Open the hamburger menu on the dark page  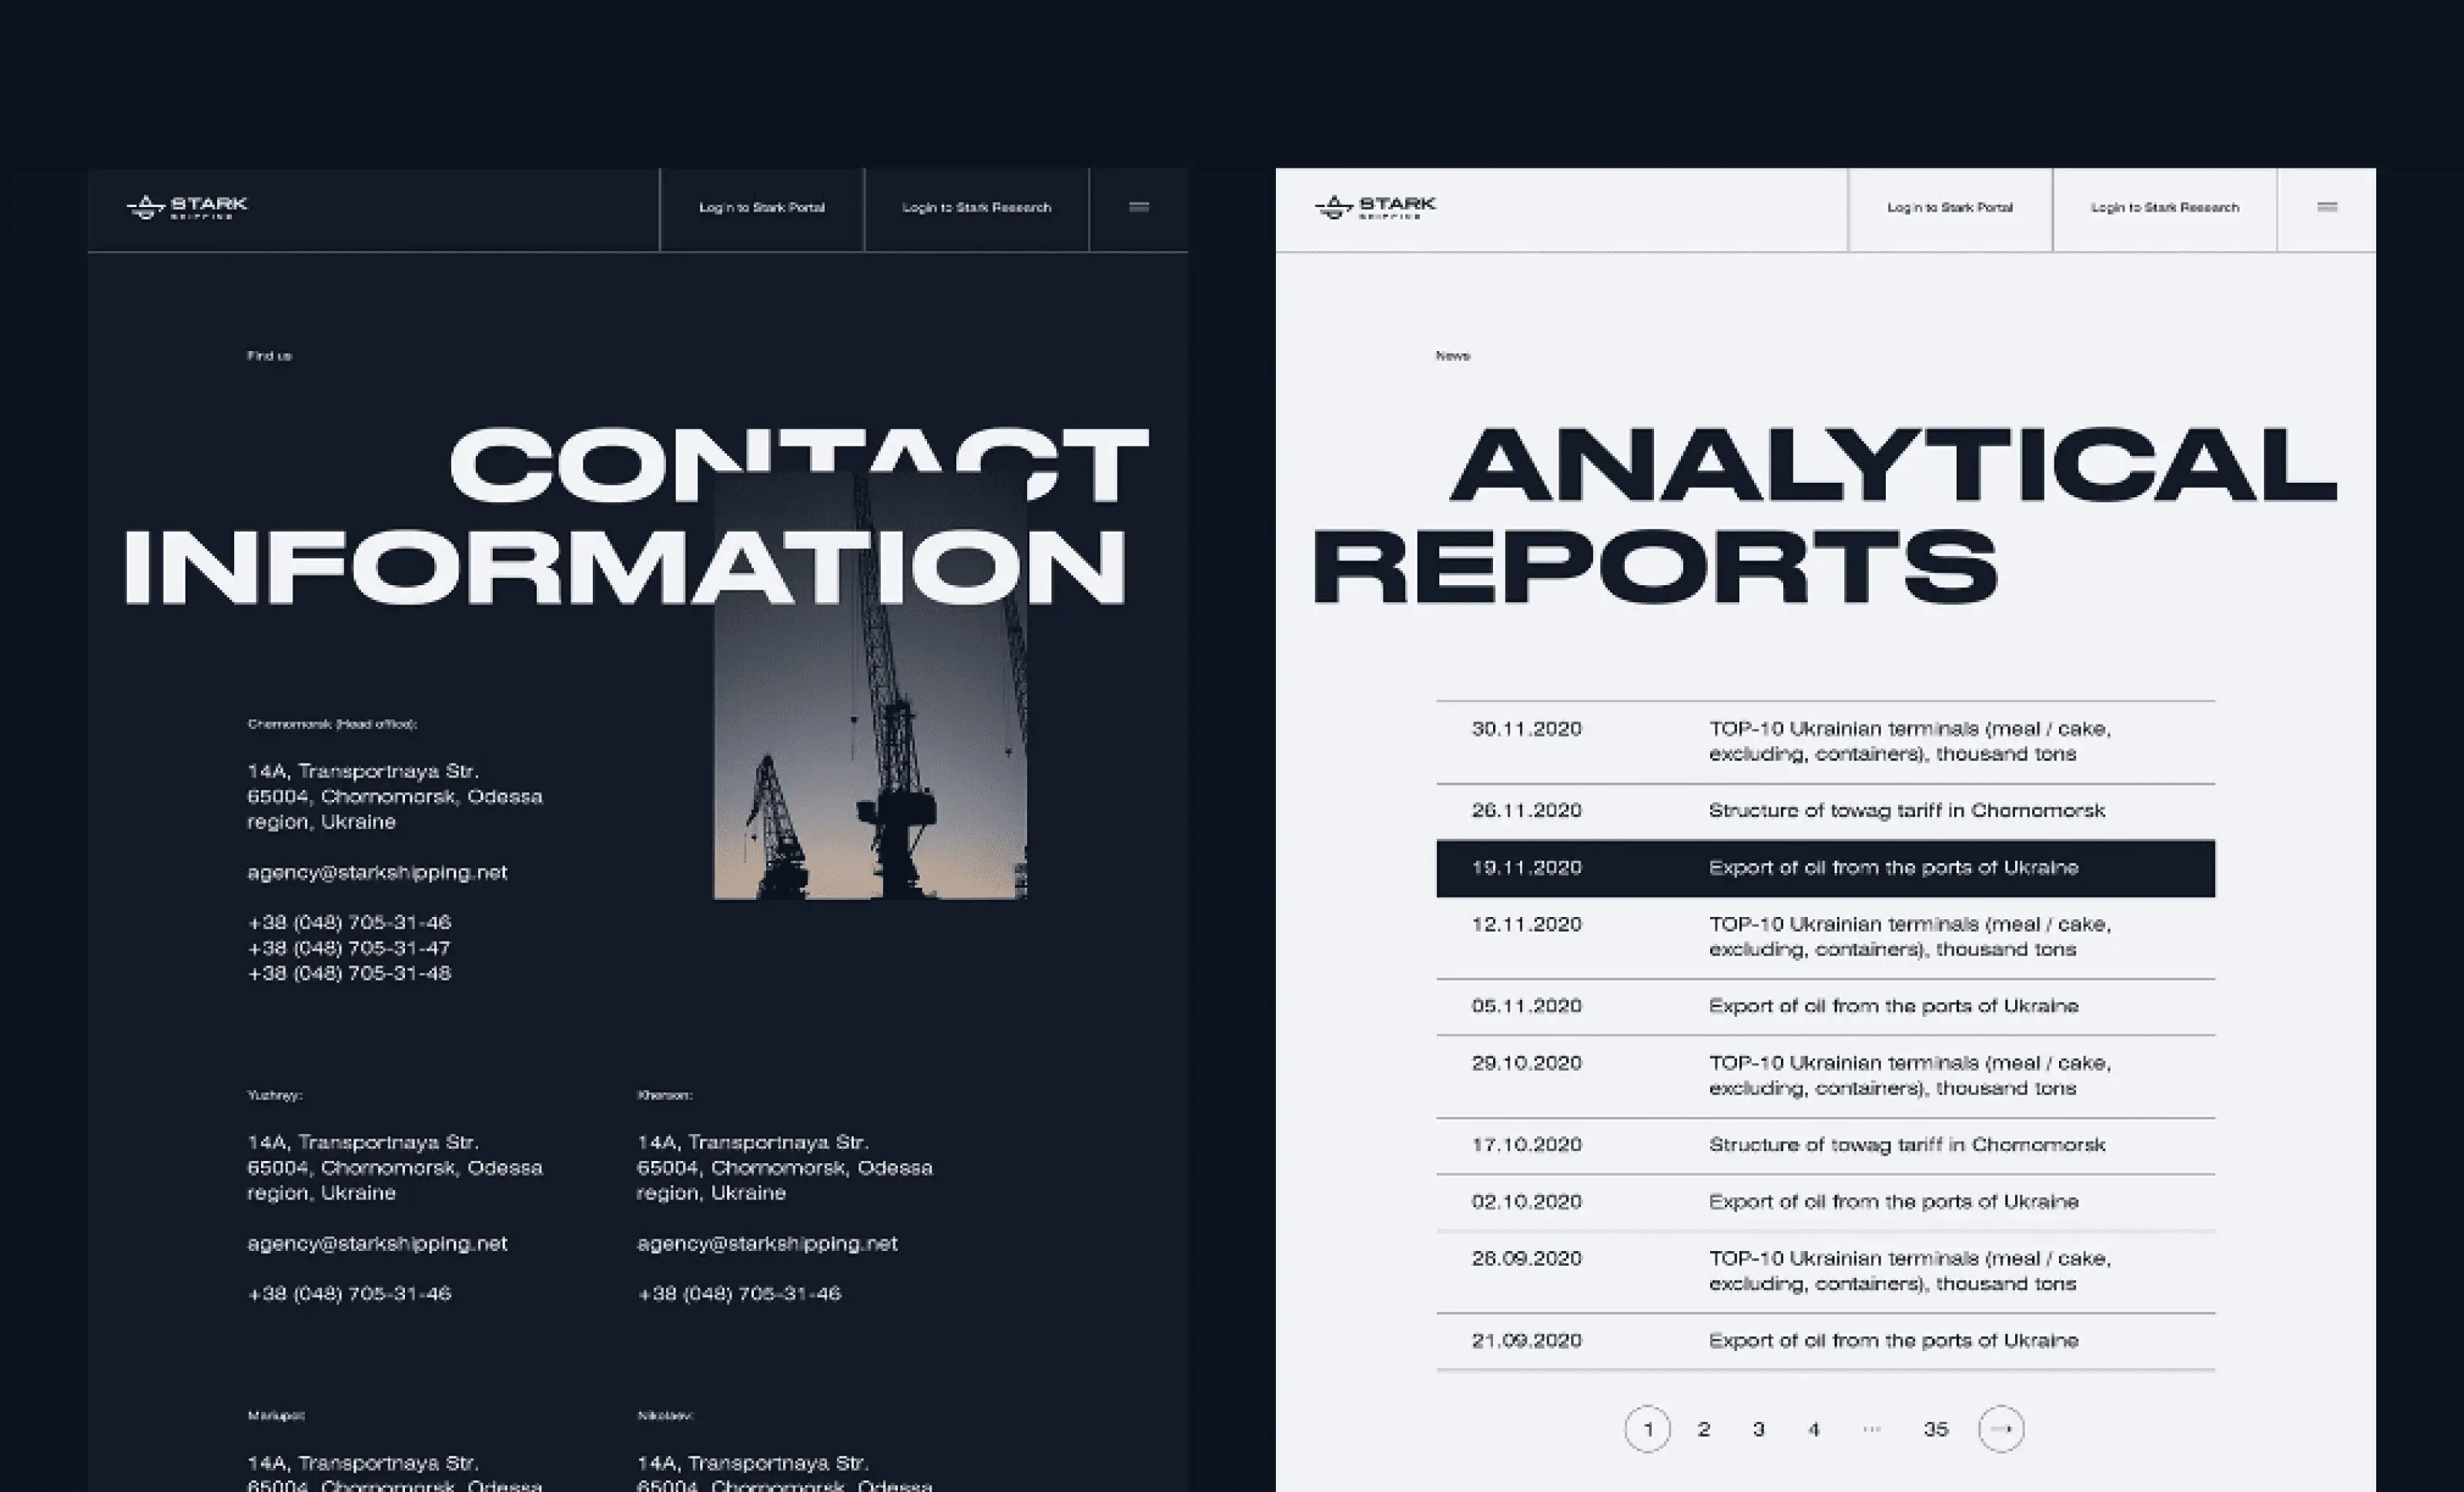1138,208
